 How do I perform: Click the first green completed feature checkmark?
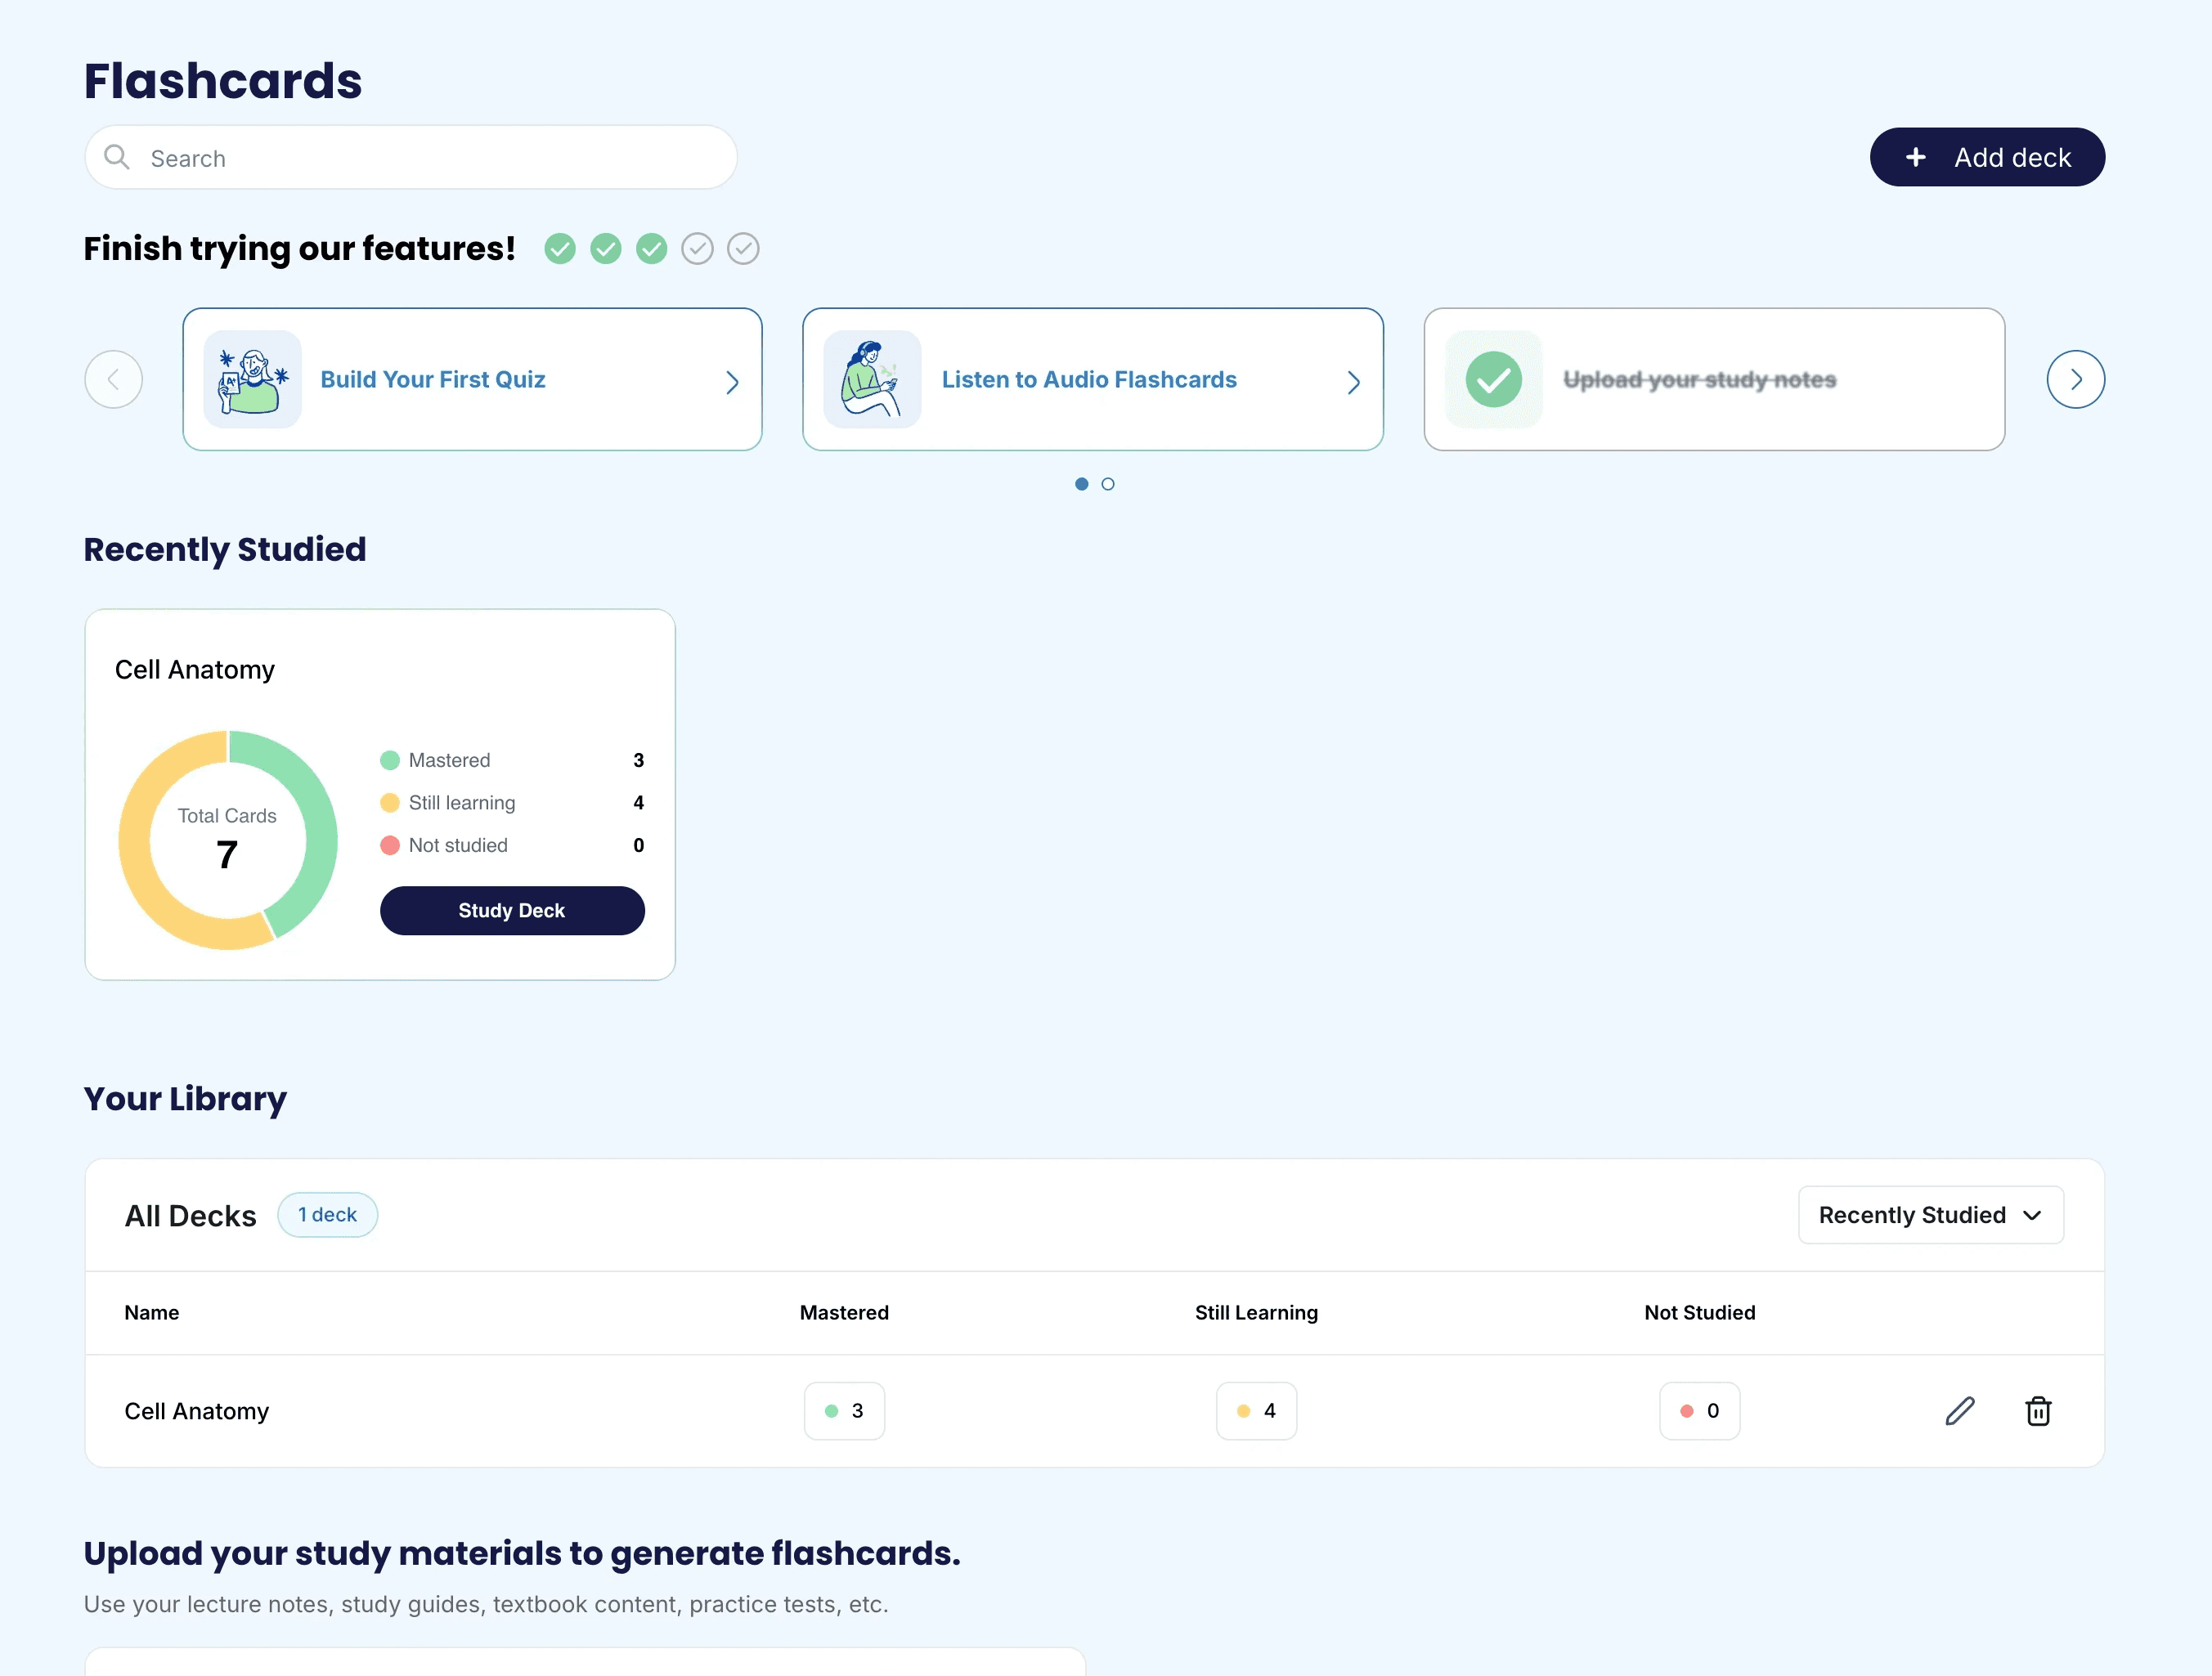(x=560, y=248)
